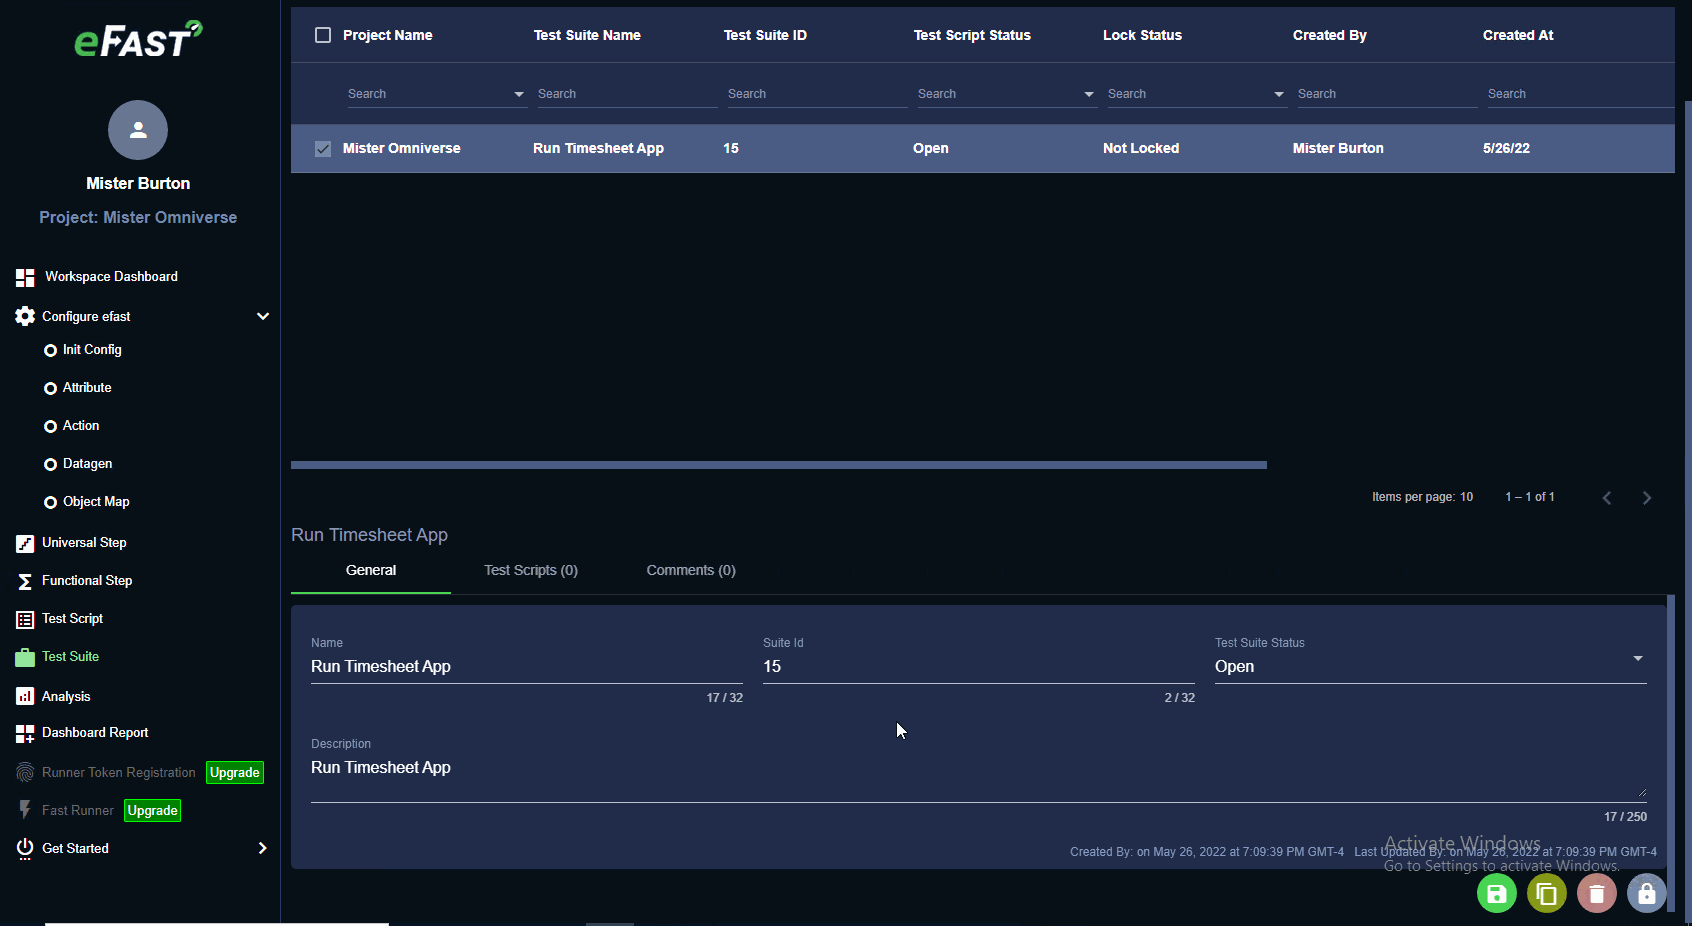Click the red trash delete icon
Viewport: 1692px width, 926px height.
click(1596, 893)
